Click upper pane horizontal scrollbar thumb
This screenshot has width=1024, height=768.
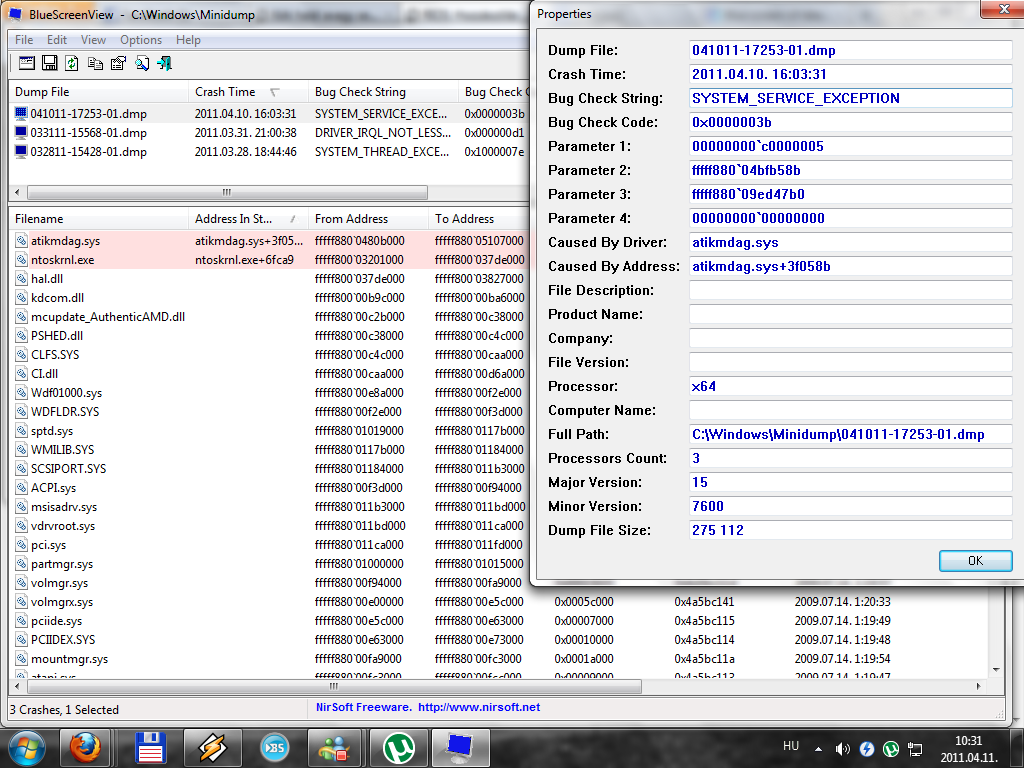(x=227, y=193)
